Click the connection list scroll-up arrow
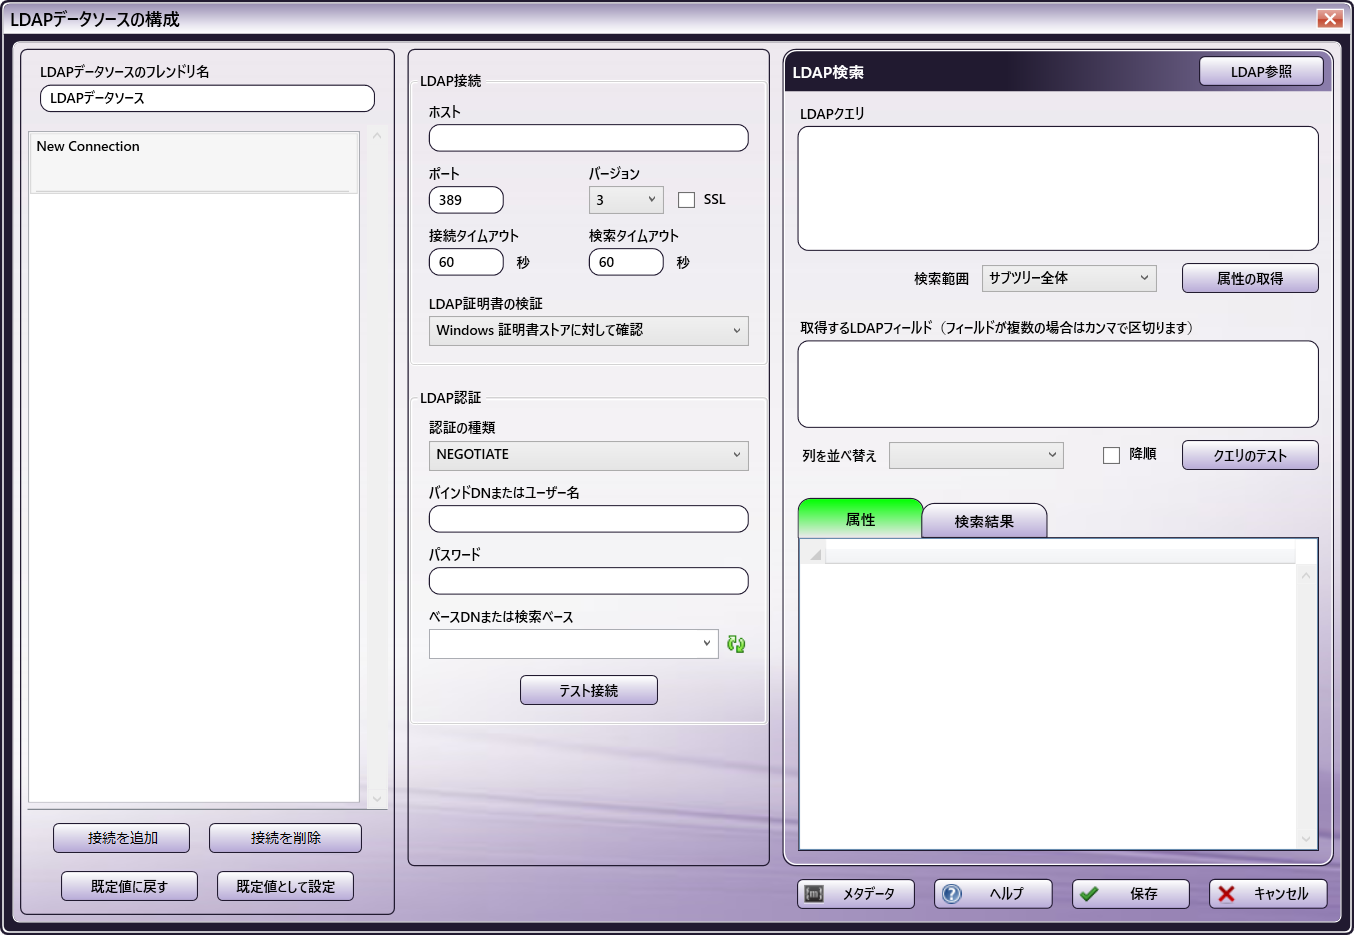The image size is (1354, 935). (377, 136)
